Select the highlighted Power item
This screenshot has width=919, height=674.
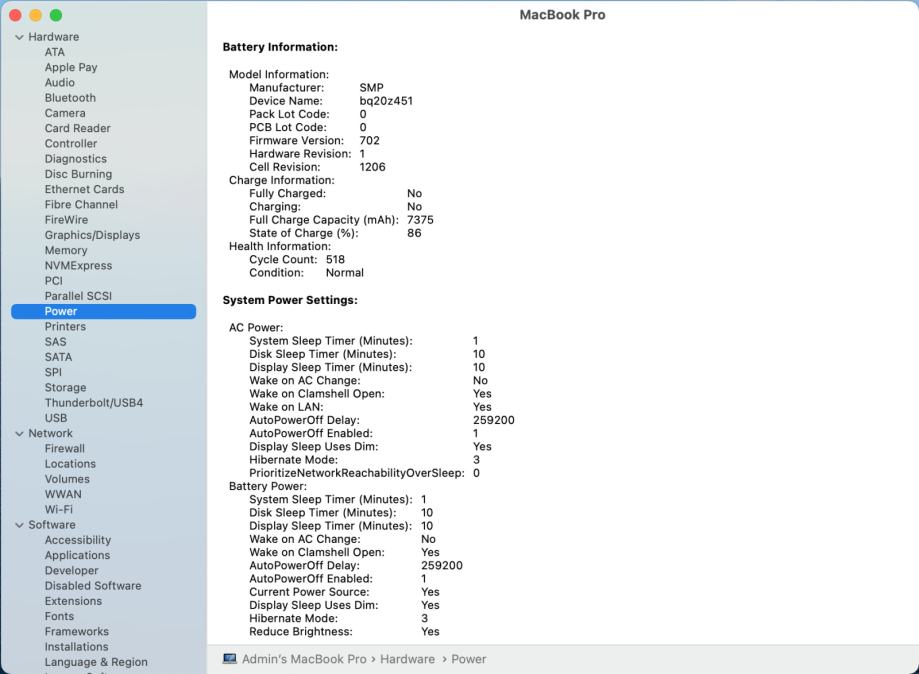click(104, 311)
